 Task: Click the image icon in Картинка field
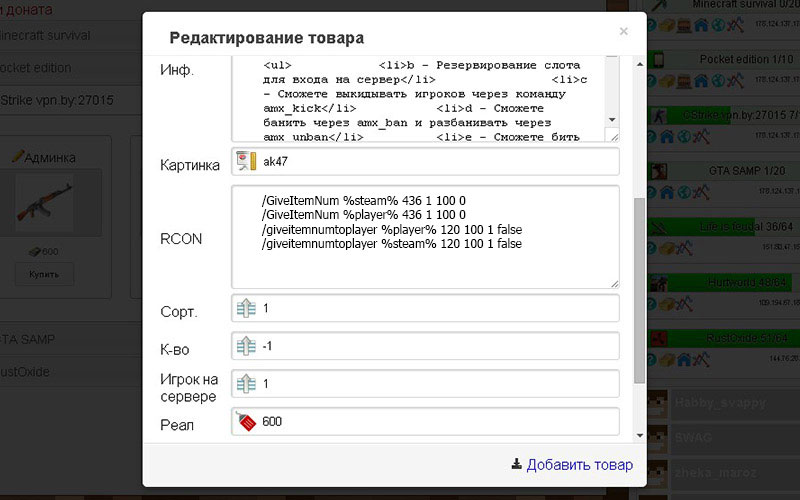pyautogui.click(x=246, y=161)
